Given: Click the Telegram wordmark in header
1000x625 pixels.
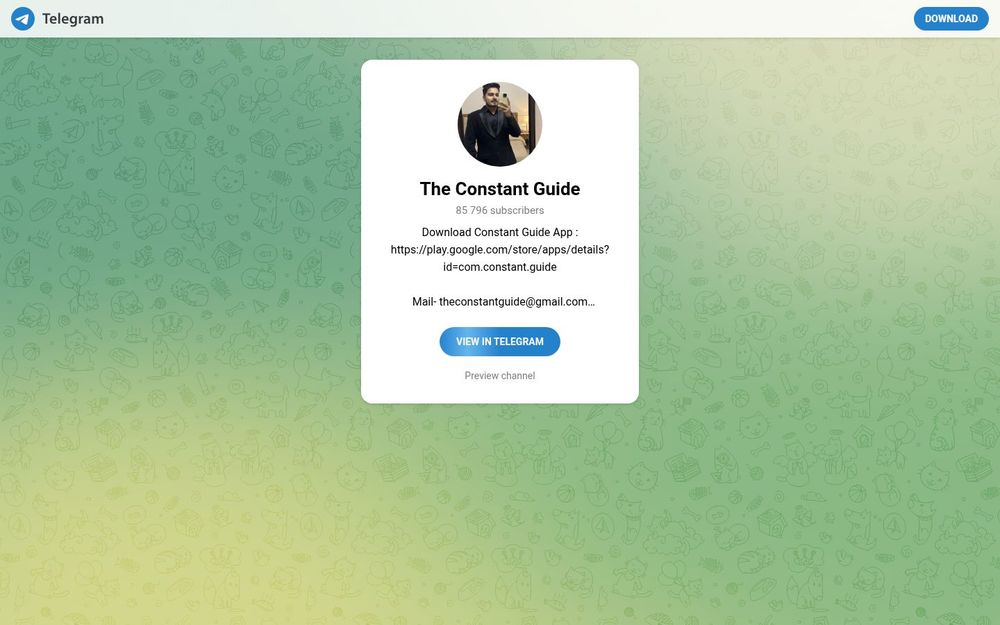Looking at the screenshot, I should point(73,19).
